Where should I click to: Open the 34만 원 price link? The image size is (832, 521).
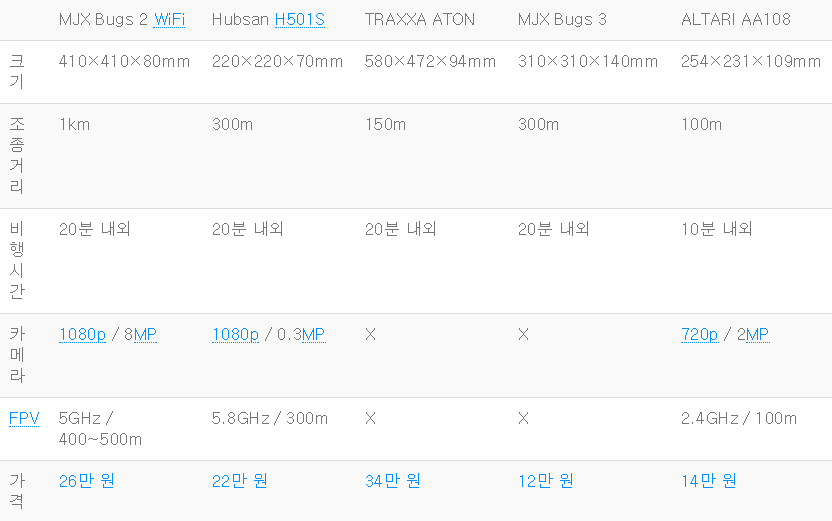(393, 481)
